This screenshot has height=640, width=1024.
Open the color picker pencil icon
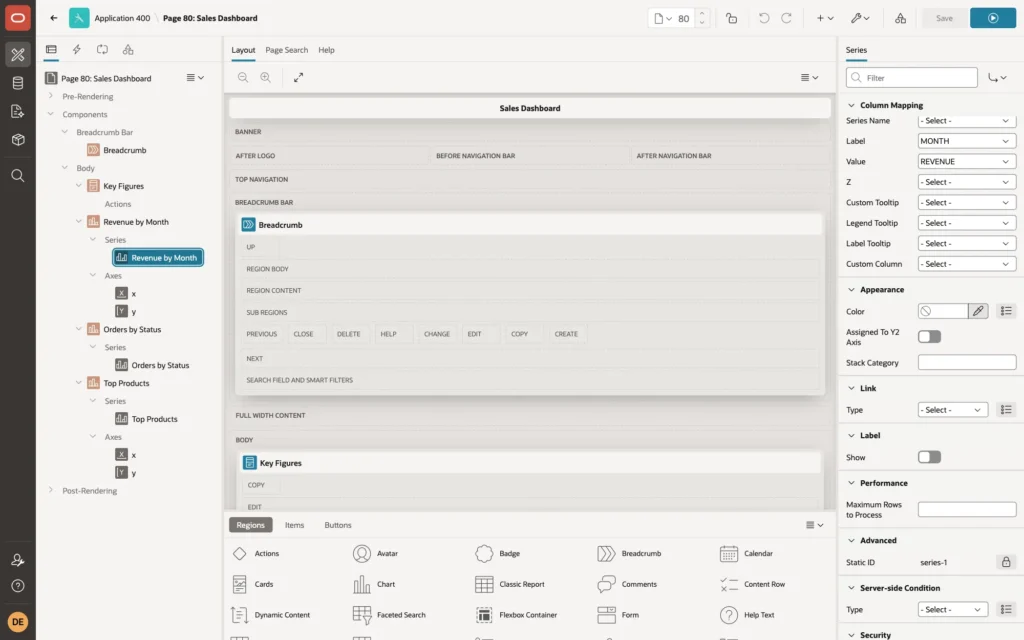[978, 312]
